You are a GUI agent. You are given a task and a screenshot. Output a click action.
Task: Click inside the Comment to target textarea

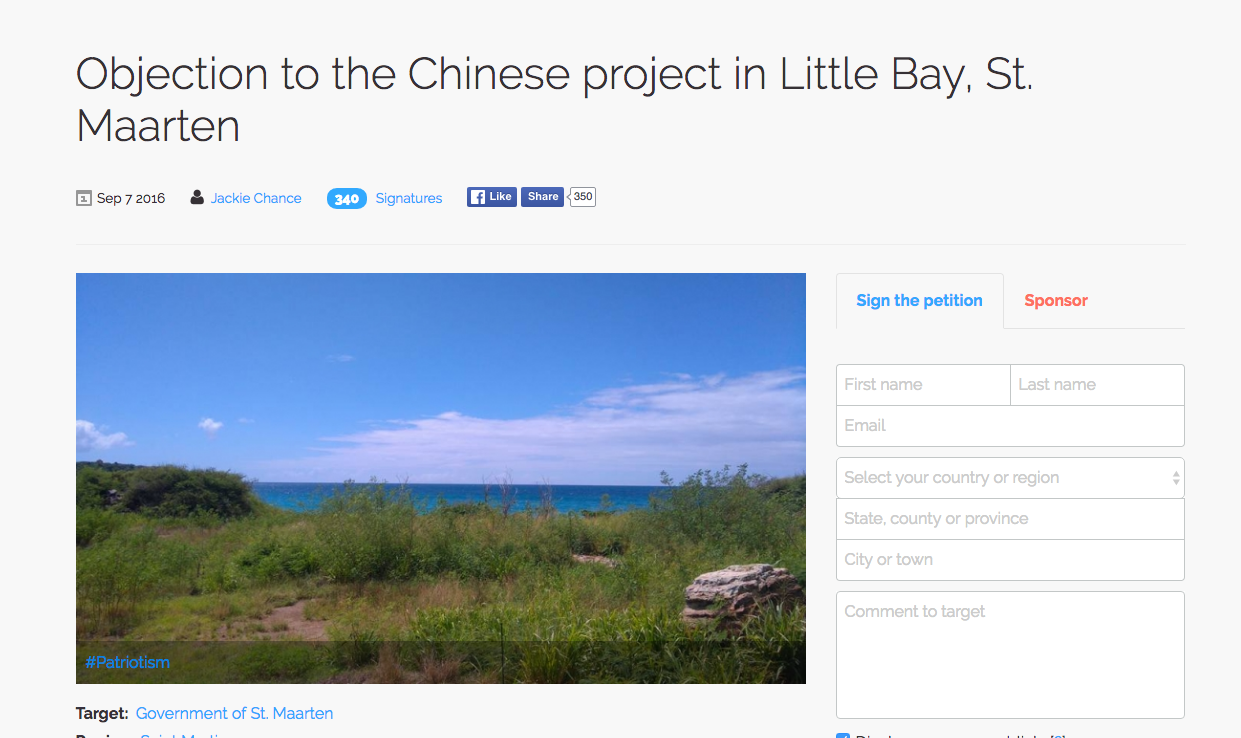[1010, 655]
